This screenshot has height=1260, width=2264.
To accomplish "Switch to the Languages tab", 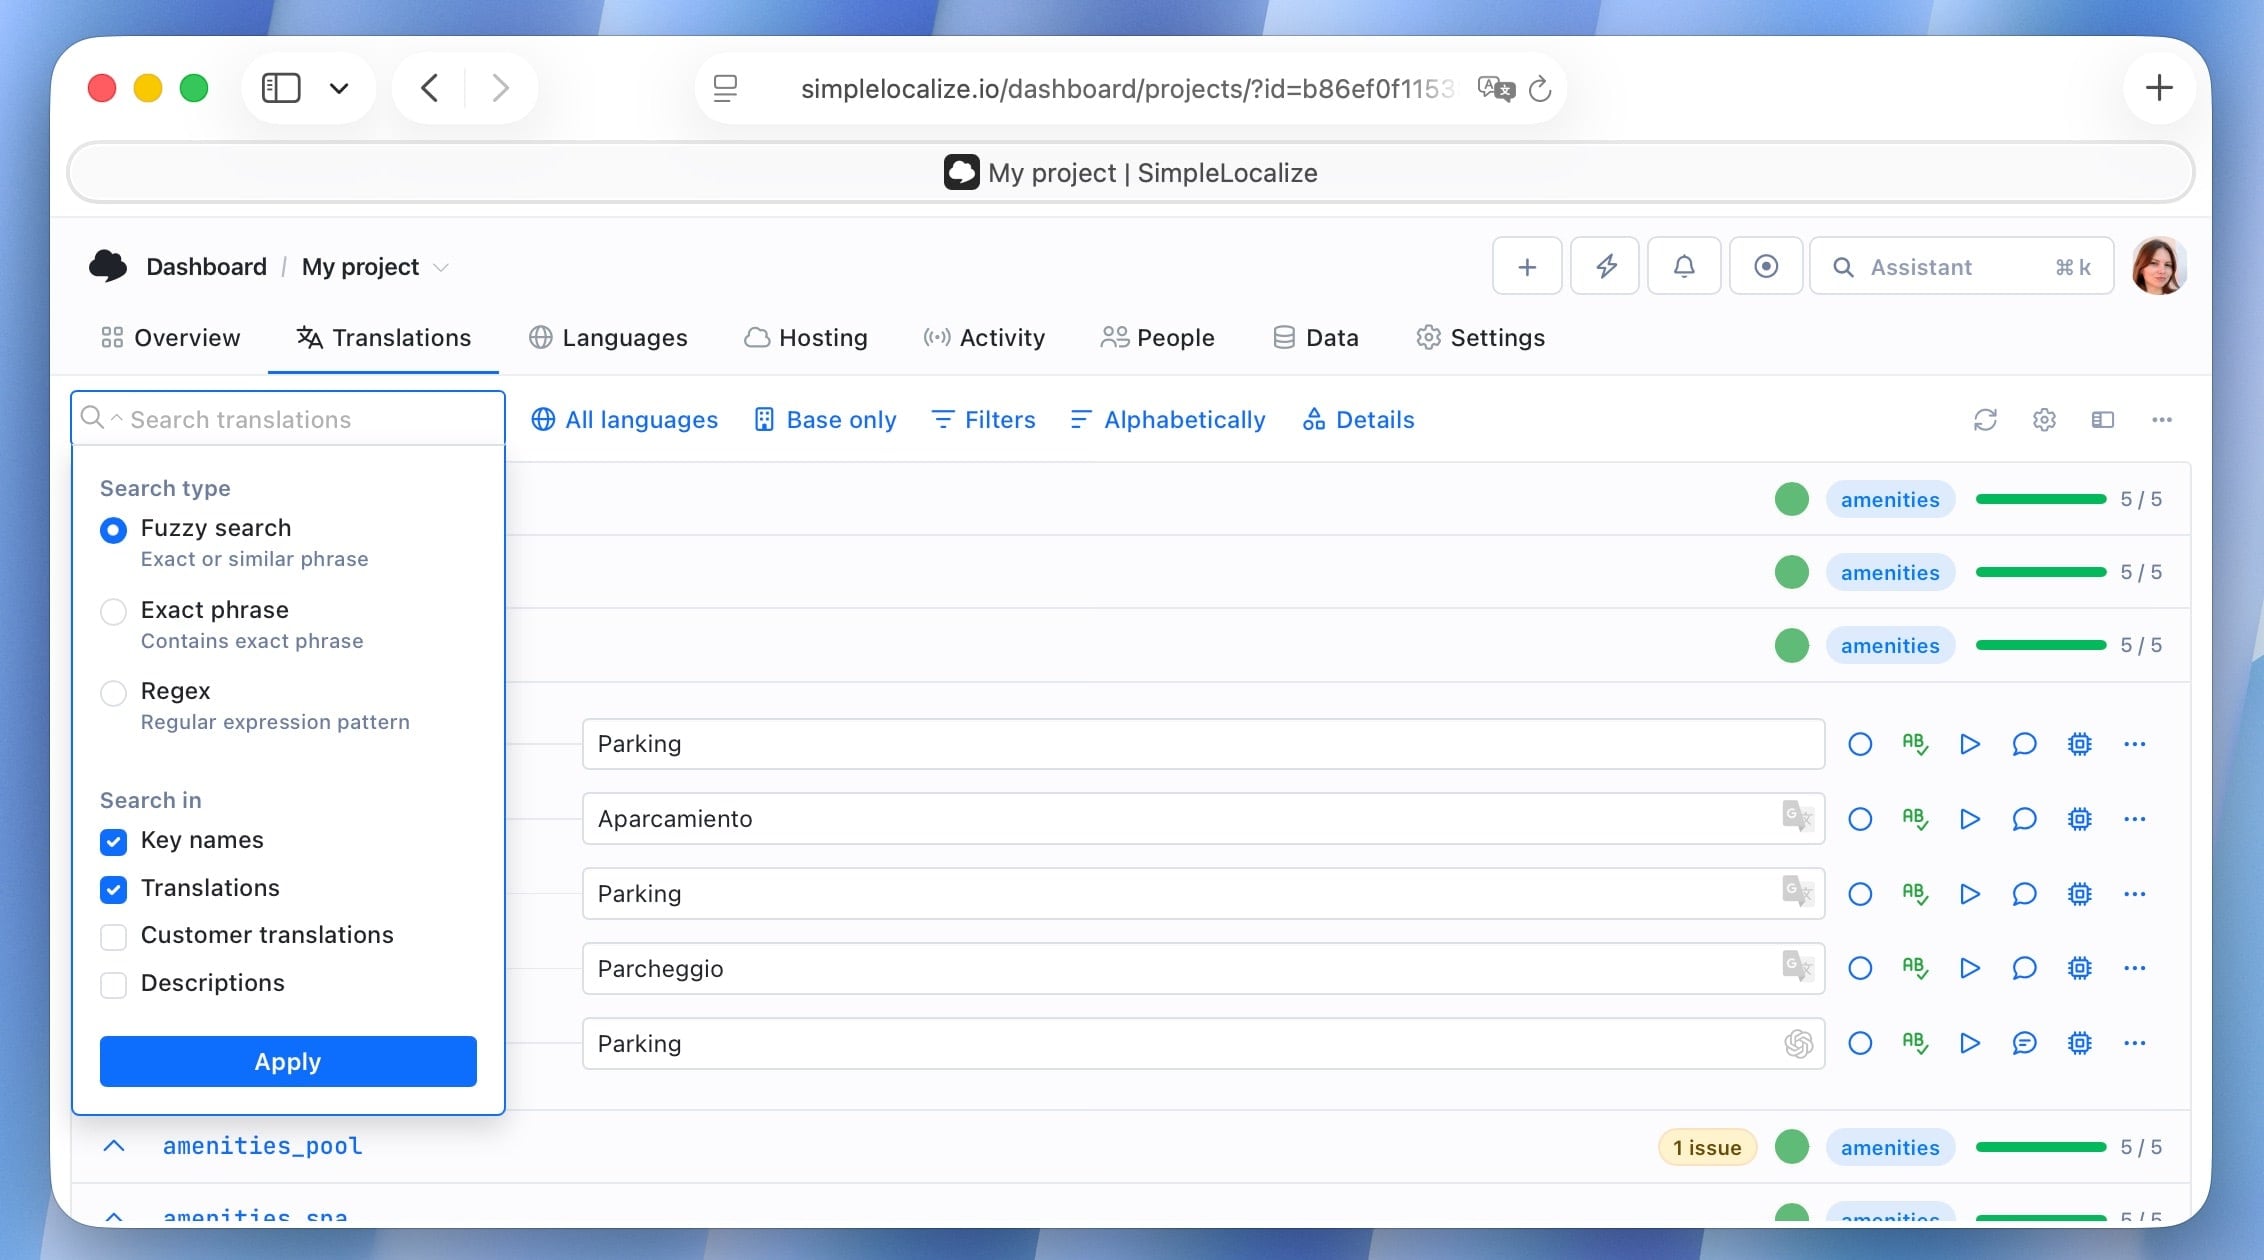I will (x=608, y=338).
